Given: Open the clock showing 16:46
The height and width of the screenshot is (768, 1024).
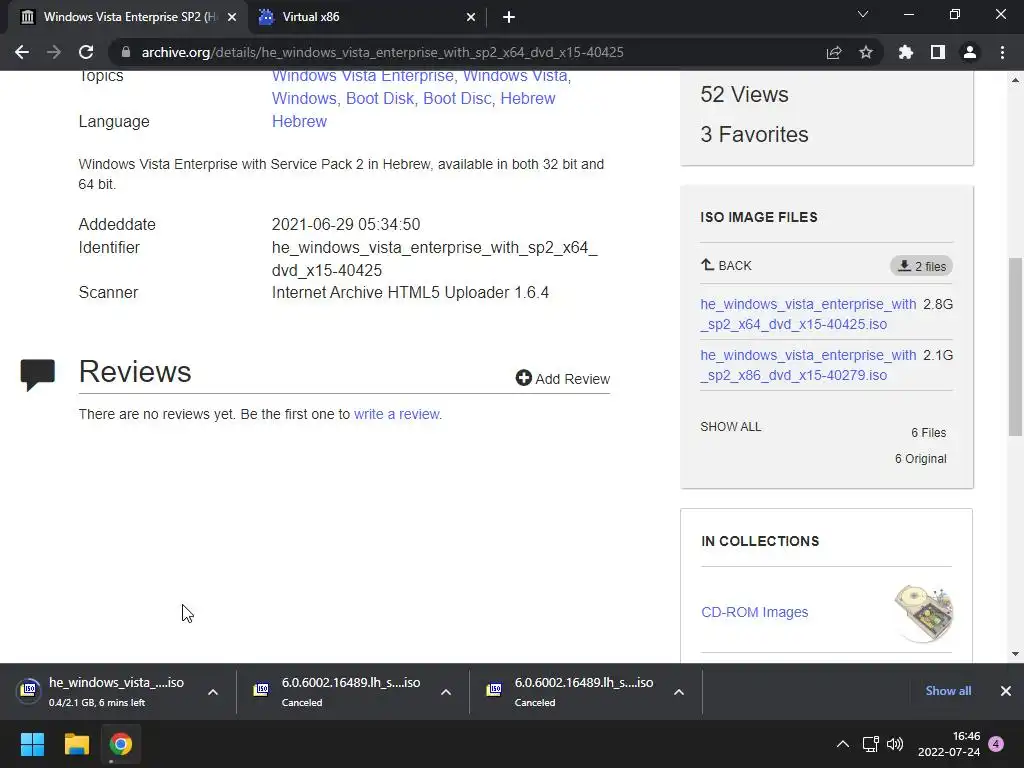Looking at the screenshot, I should pyautogui.click(x=949, y=744).
